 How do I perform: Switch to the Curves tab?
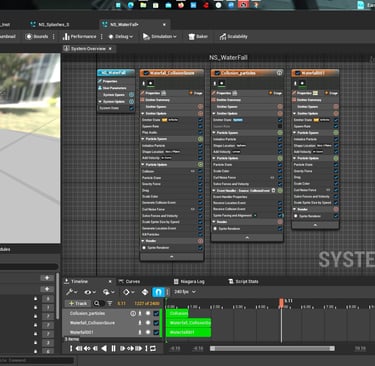pos(129,282)
